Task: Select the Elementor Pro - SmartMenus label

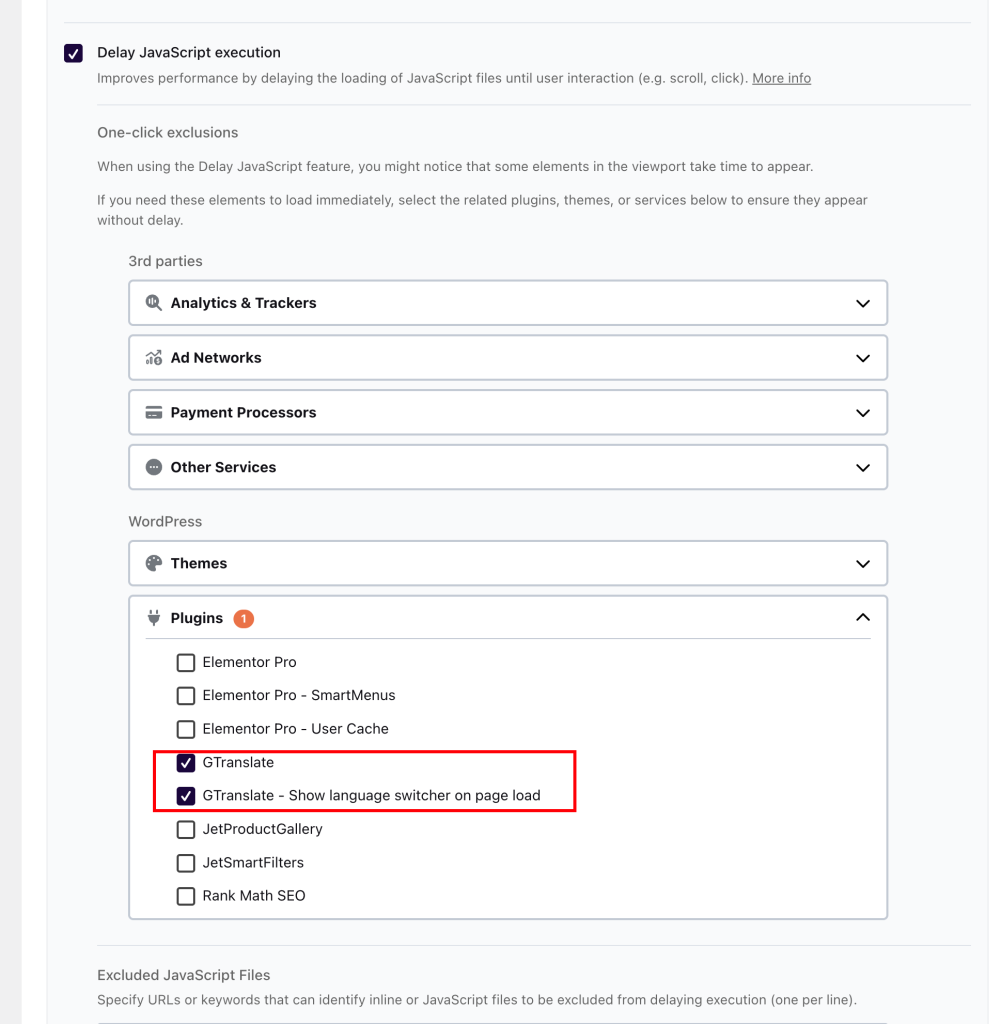Action: [x=298, y=695]
